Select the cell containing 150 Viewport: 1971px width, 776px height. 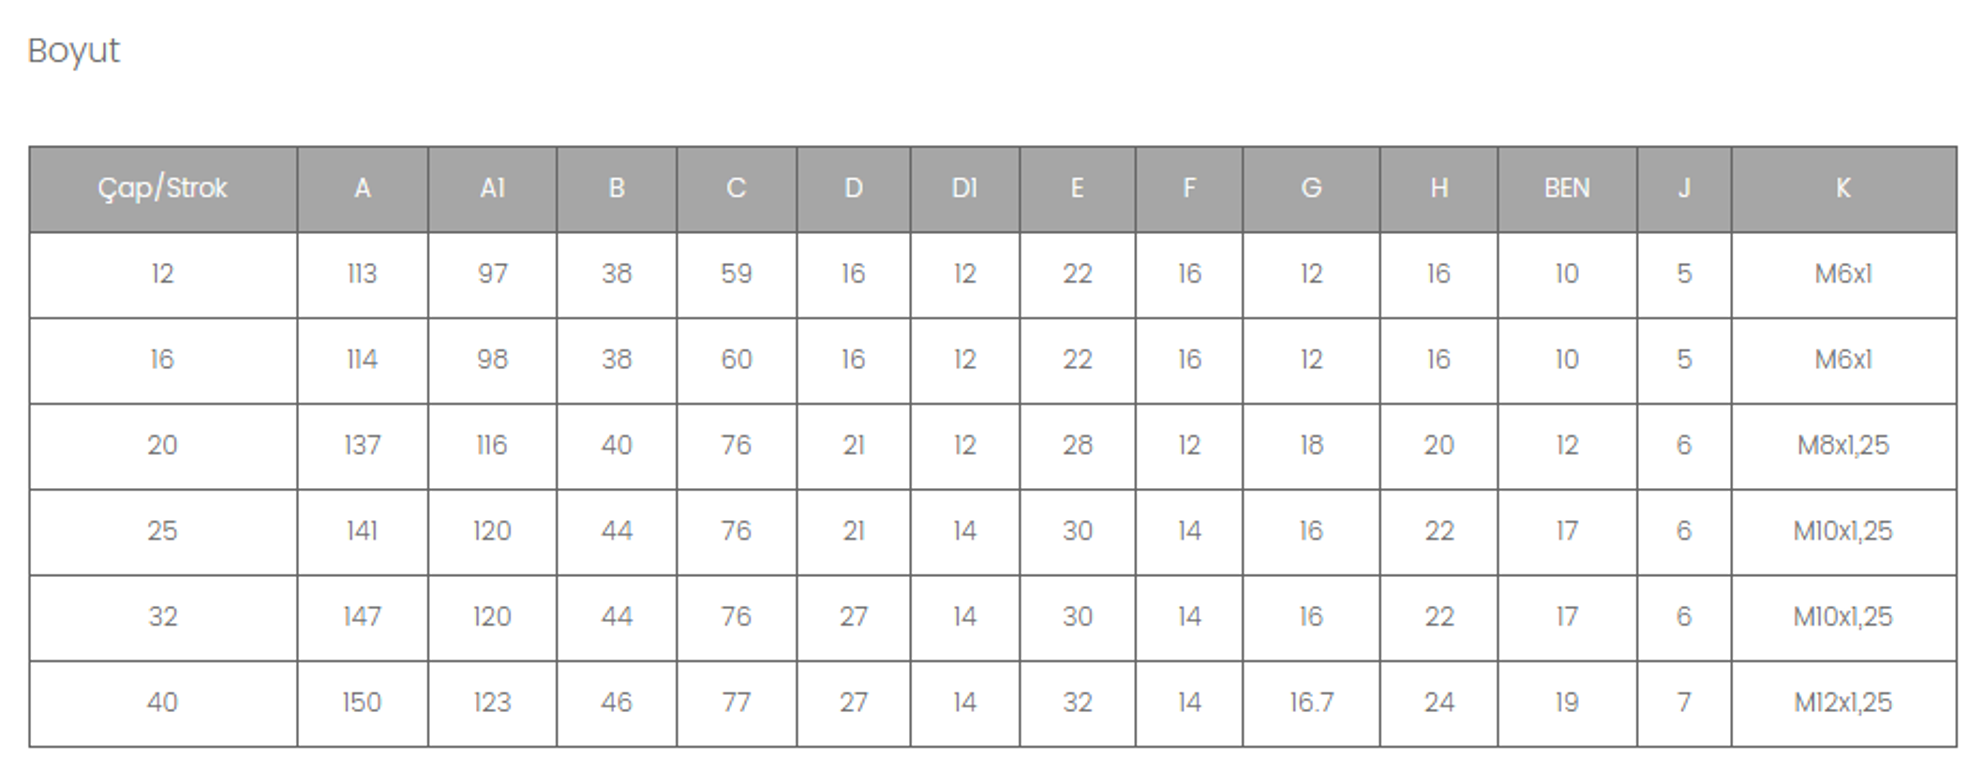point(361,703)
